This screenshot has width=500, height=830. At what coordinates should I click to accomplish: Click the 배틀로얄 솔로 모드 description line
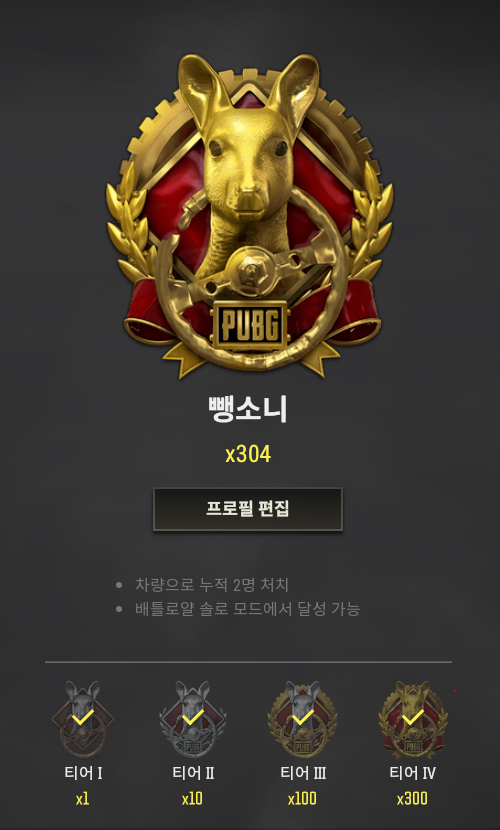coord(247,609)
